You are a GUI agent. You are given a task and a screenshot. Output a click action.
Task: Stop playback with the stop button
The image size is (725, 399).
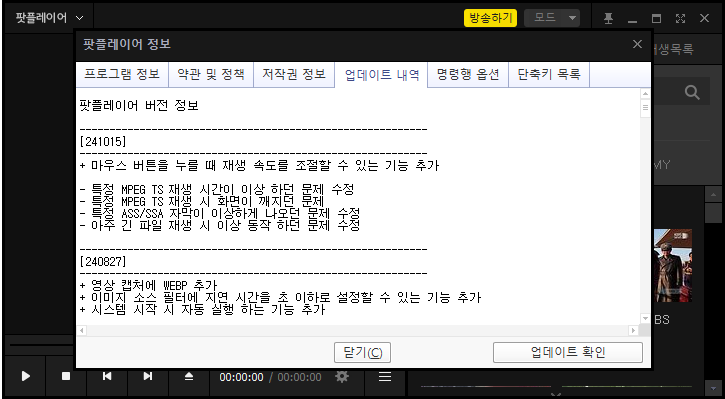[66, 376]
